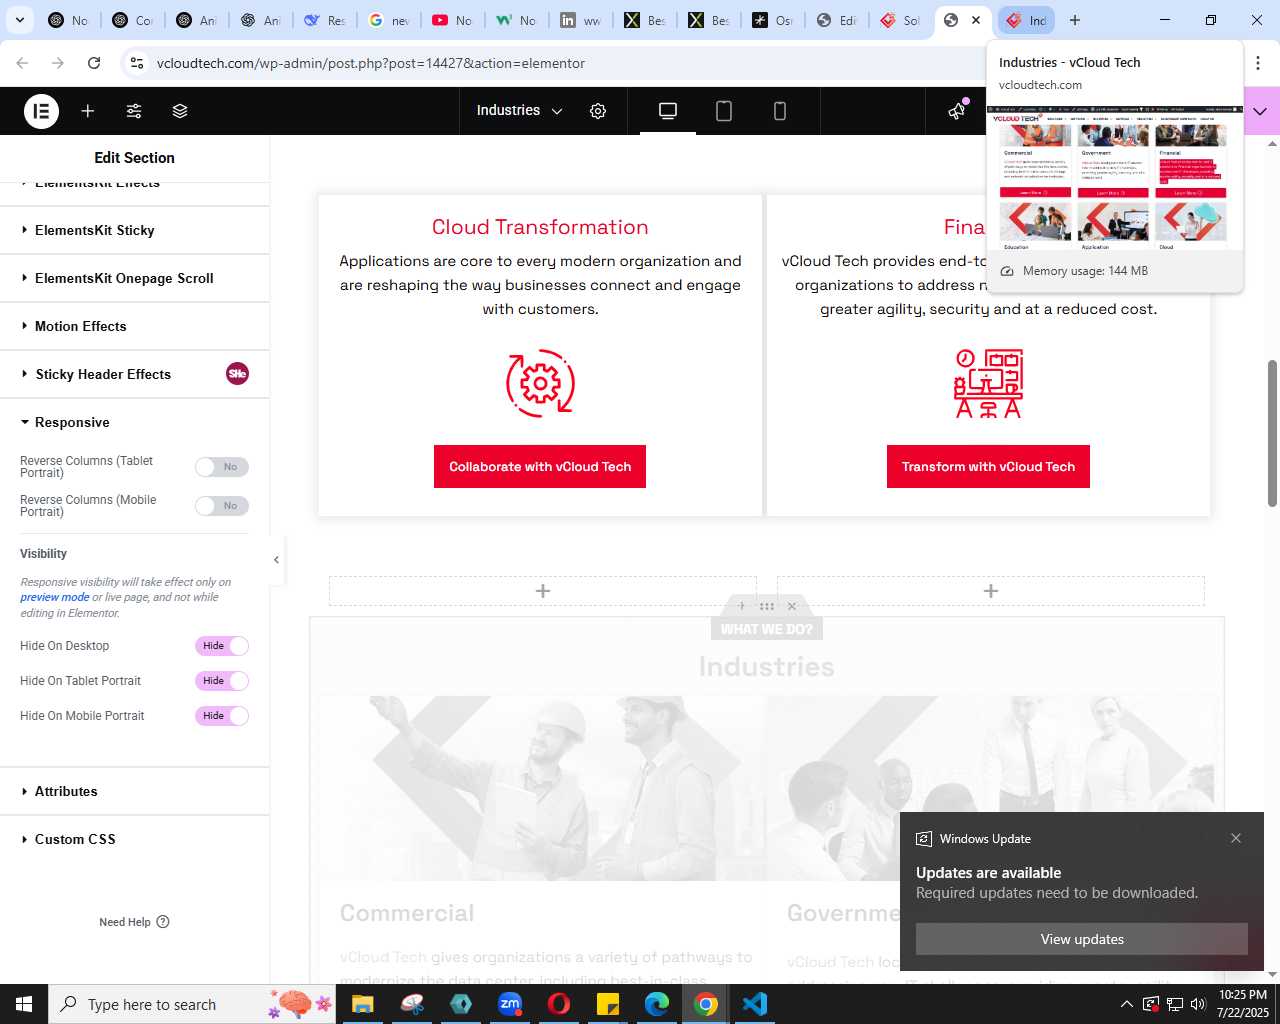Open Site Settings sliders icon
The image size is (1280, 1024).
click(x=134, y=111)
